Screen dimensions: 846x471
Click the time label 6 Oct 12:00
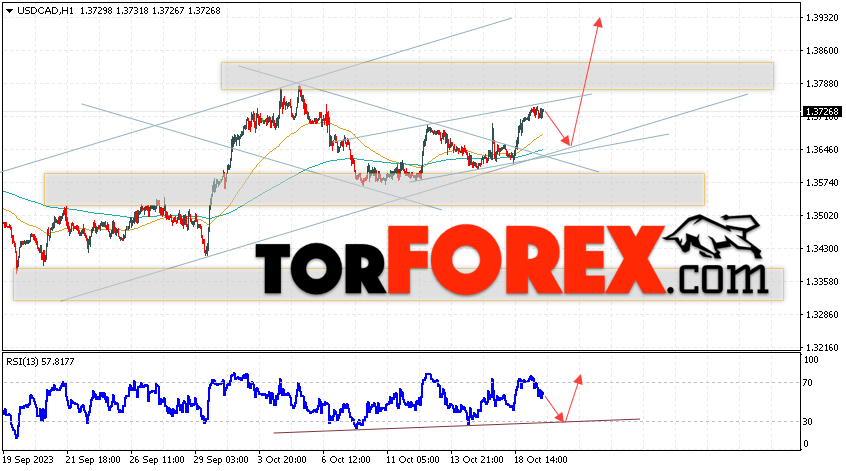click(346, 460)
